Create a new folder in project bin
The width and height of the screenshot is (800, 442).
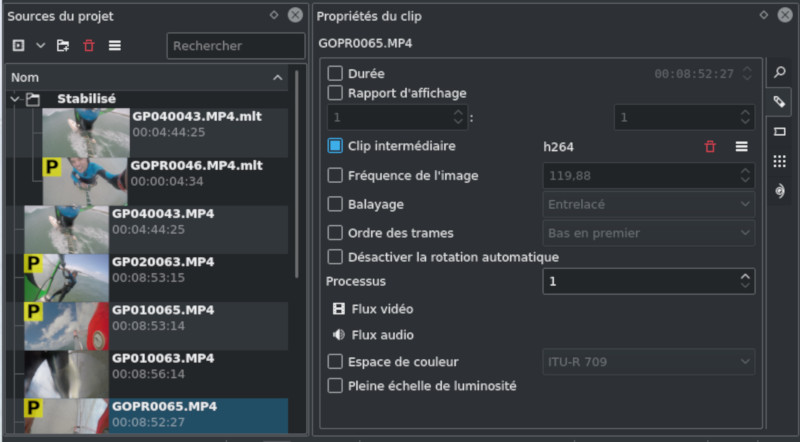[63, 45]
